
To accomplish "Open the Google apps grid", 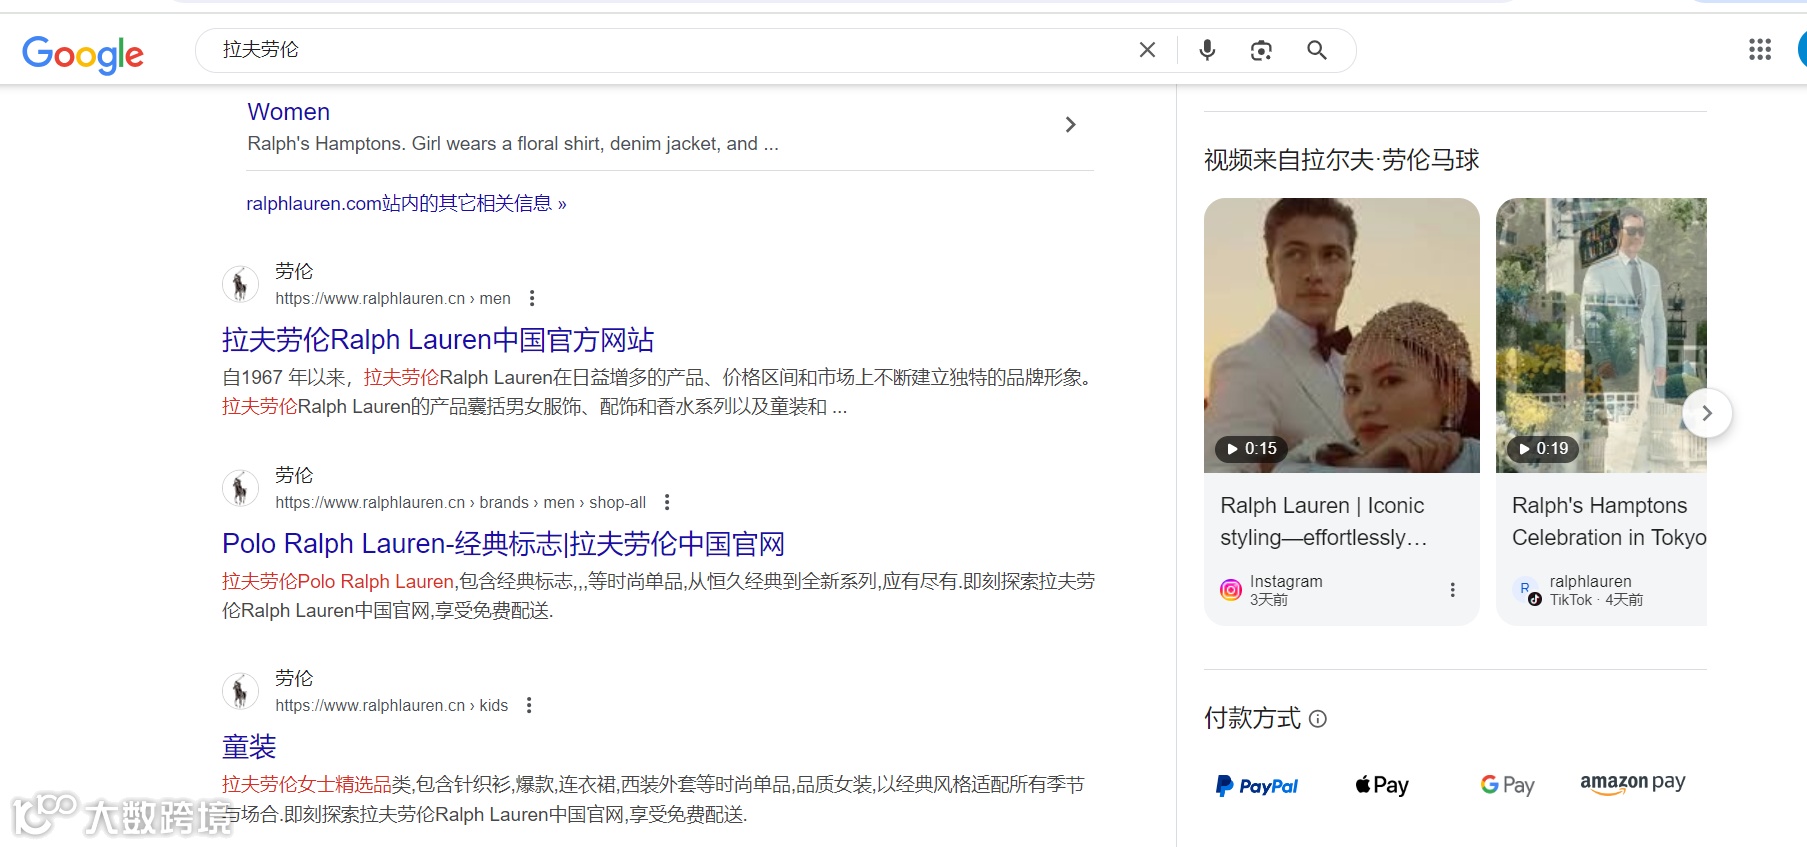I will point(1760,50).
